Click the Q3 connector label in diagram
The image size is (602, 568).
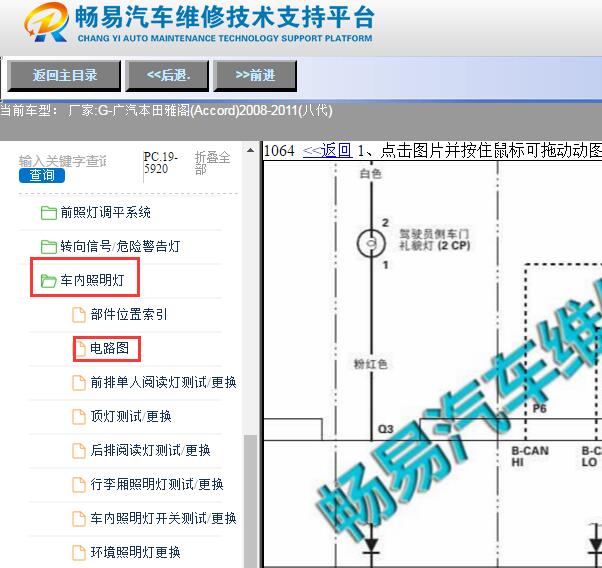[x=385, y=429]
